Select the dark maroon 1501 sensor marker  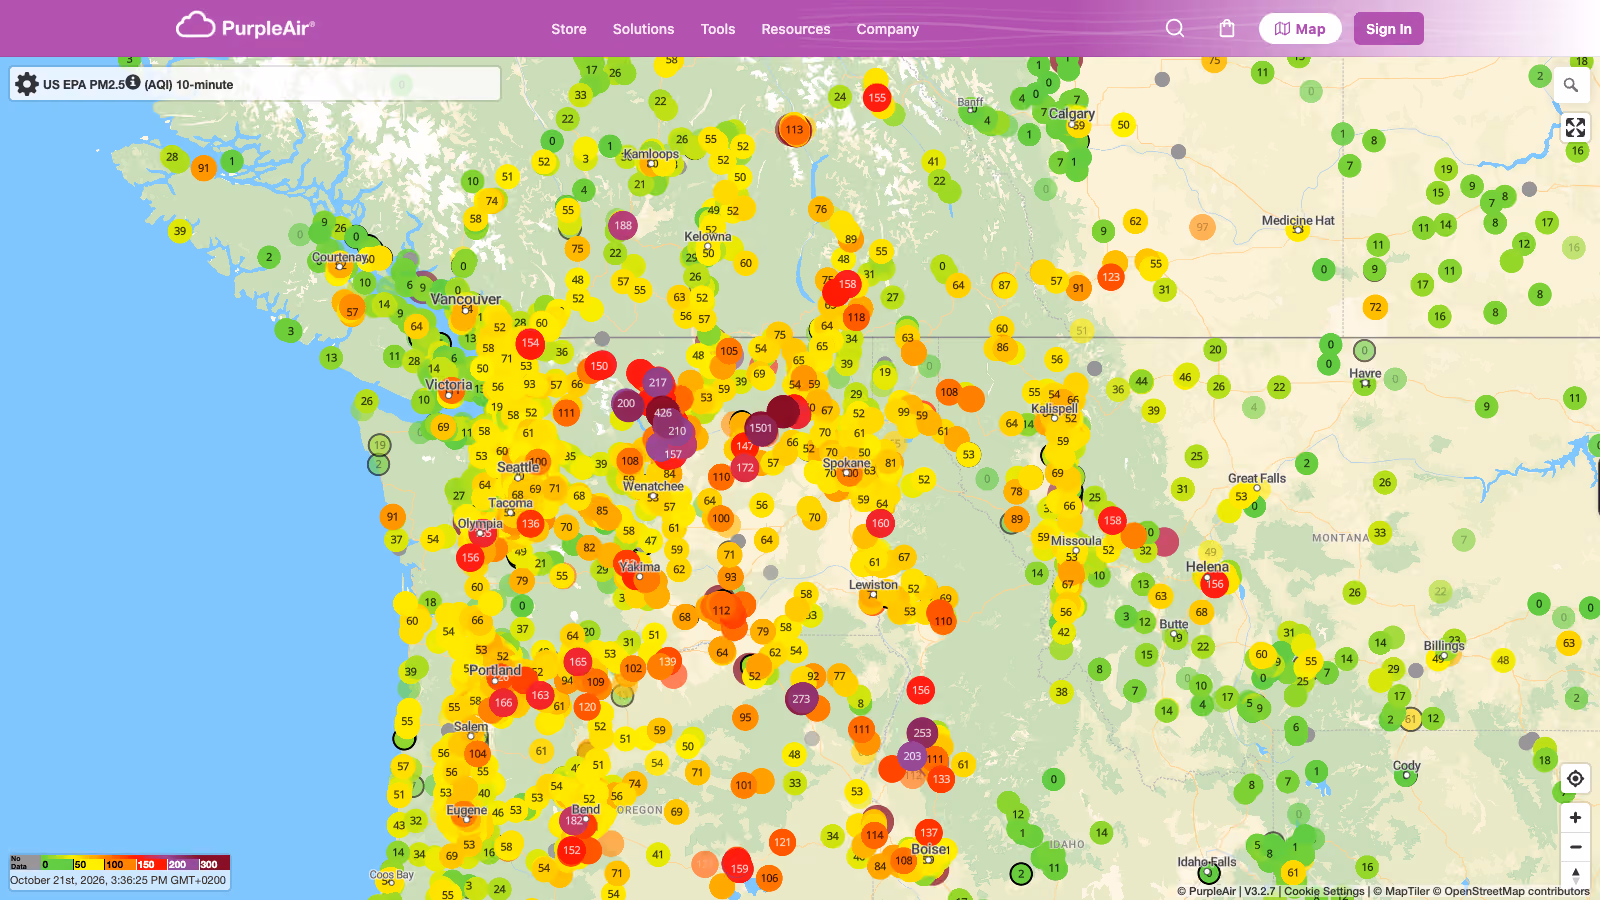click(x=761, y=428)
